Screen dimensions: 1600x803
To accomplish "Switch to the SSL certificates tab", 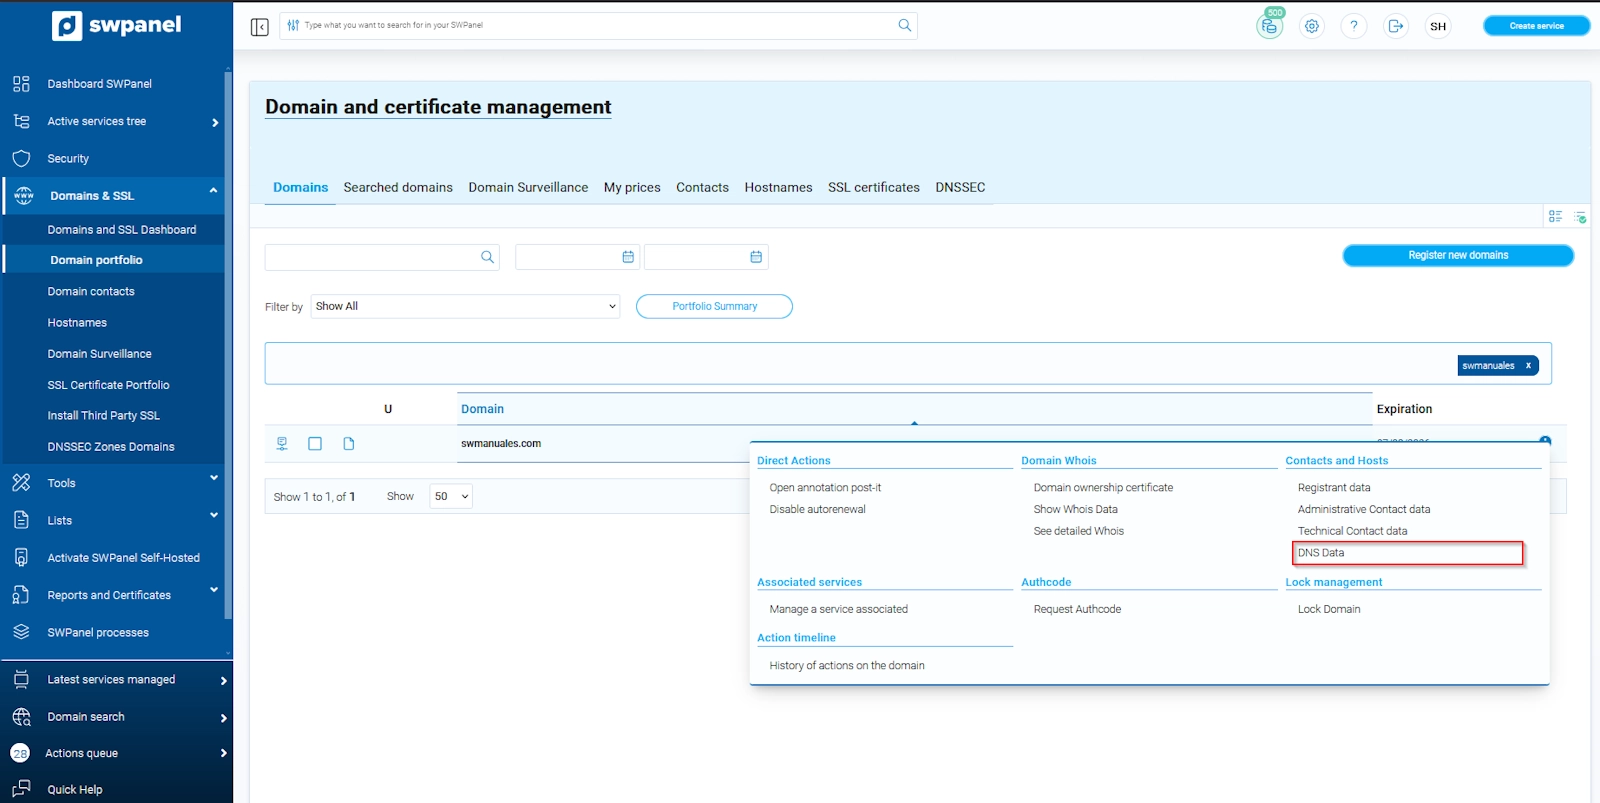I will coord(873,188).
